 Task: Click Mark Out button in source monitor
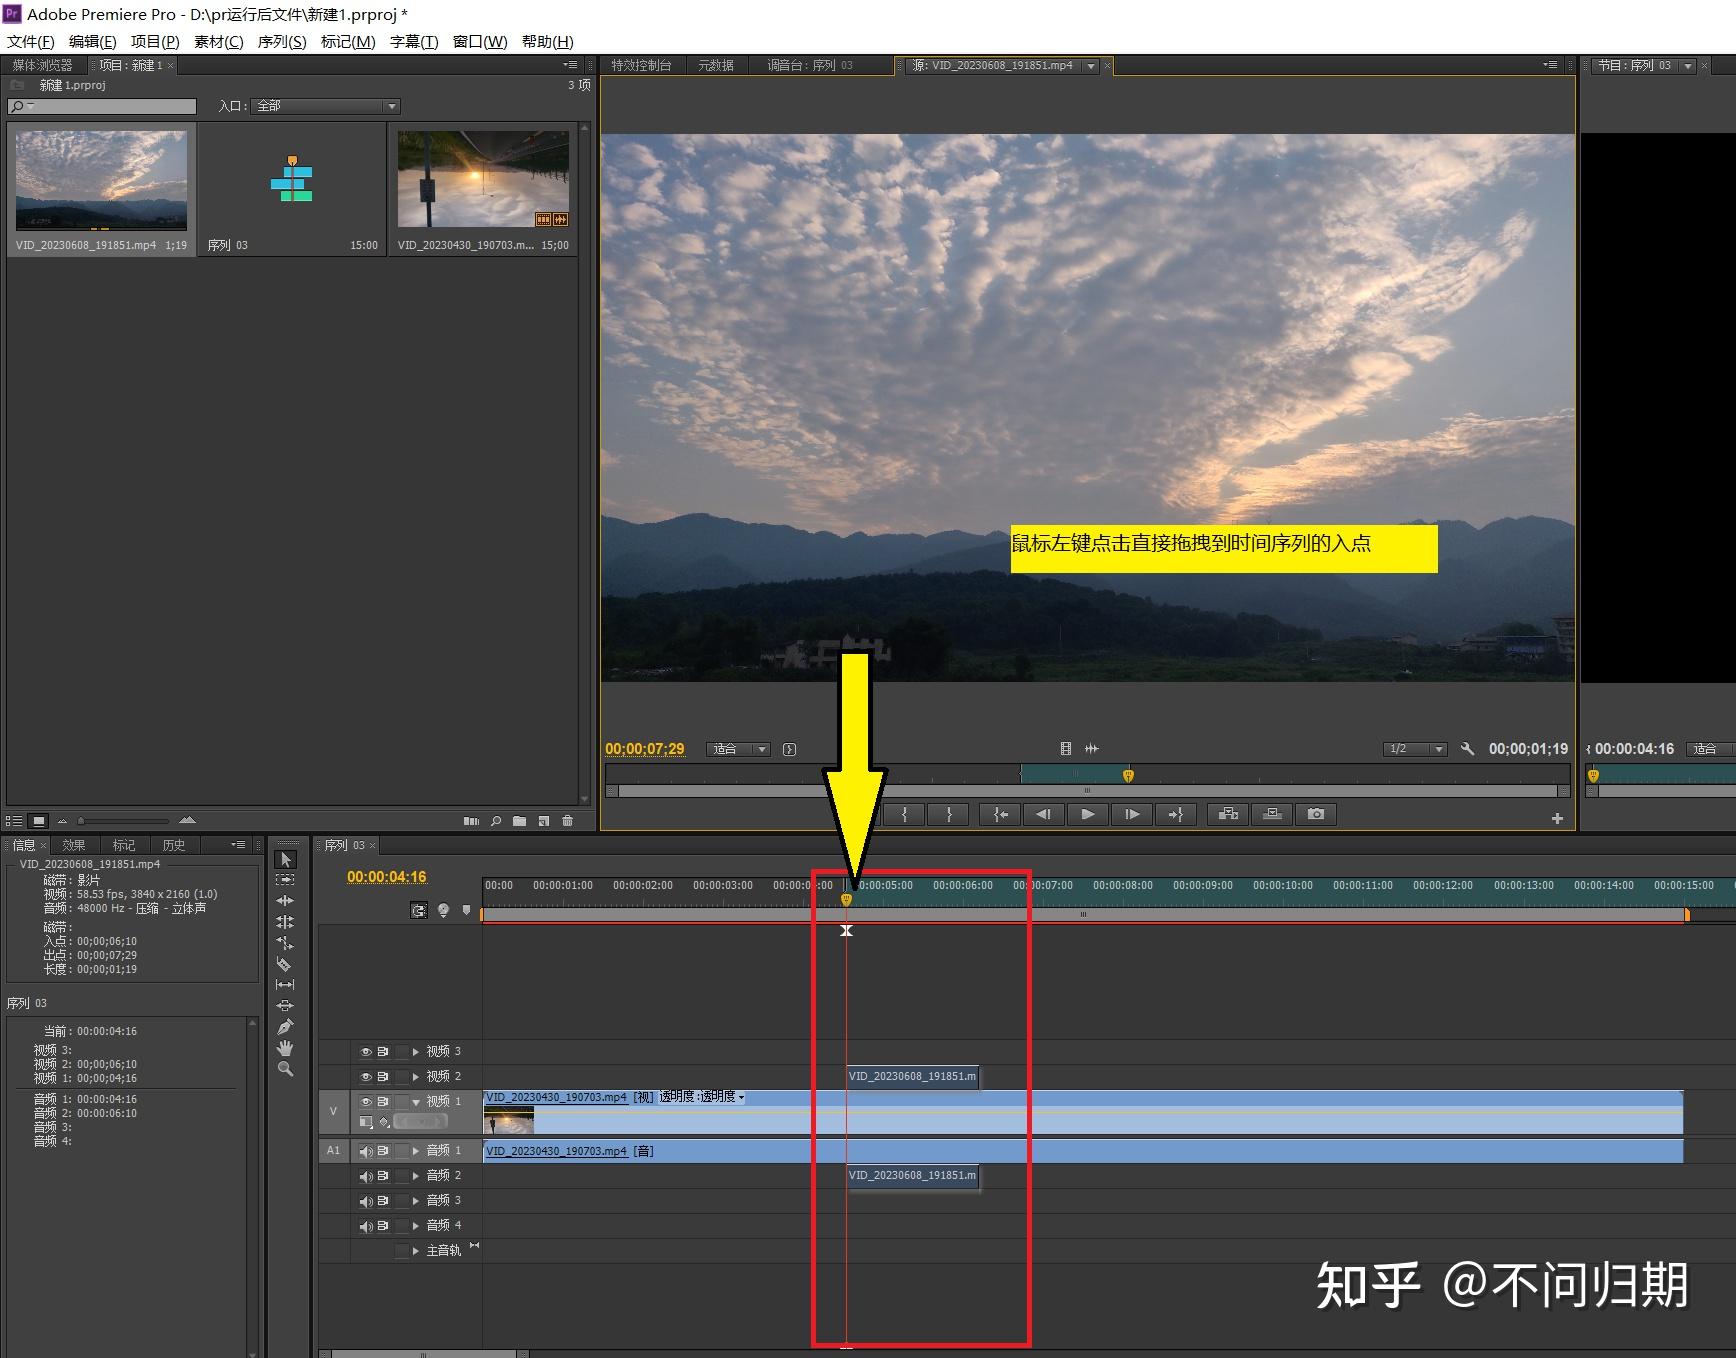[949, 815]
